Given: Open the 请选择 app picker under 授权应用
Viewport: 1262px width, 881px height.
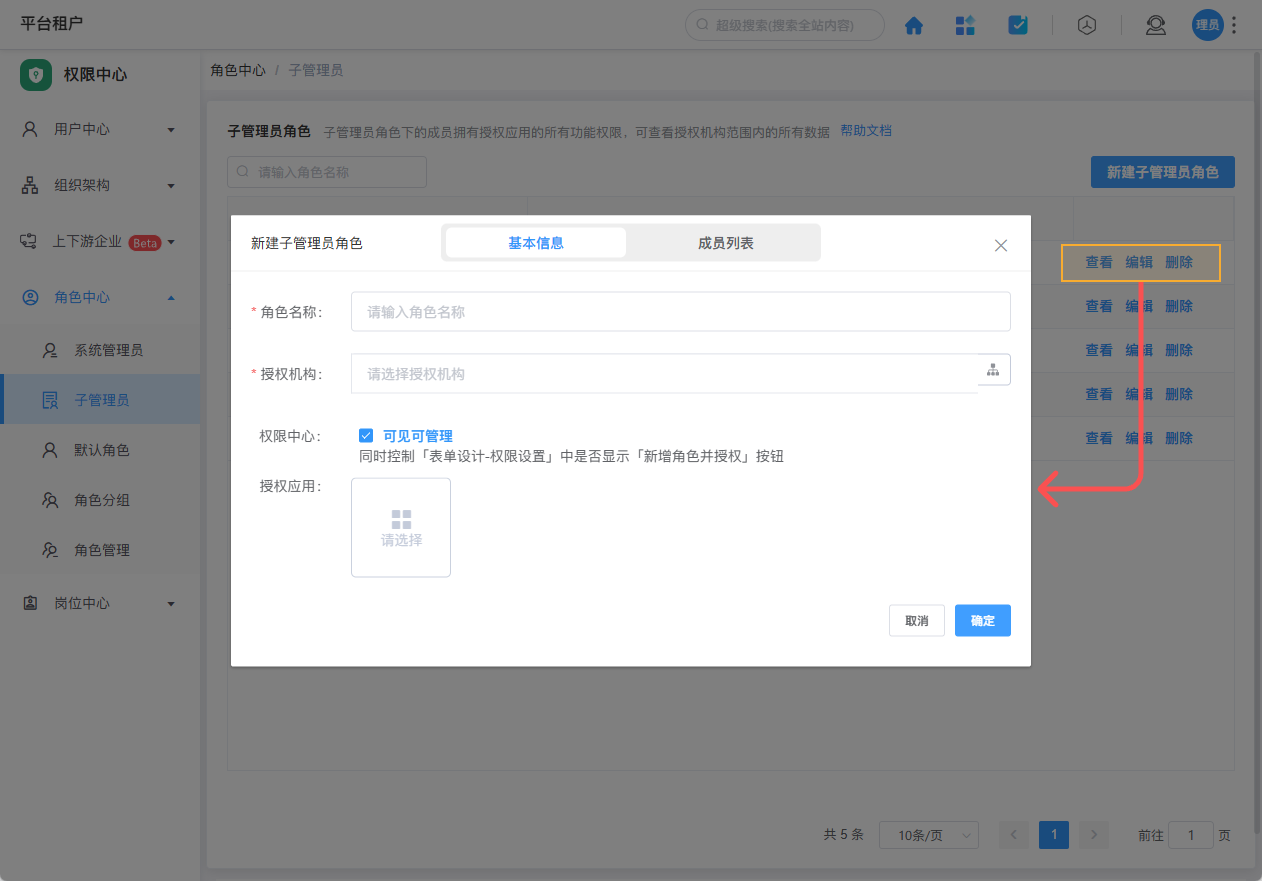Looking at the screenshot, I should pos(400,527).
